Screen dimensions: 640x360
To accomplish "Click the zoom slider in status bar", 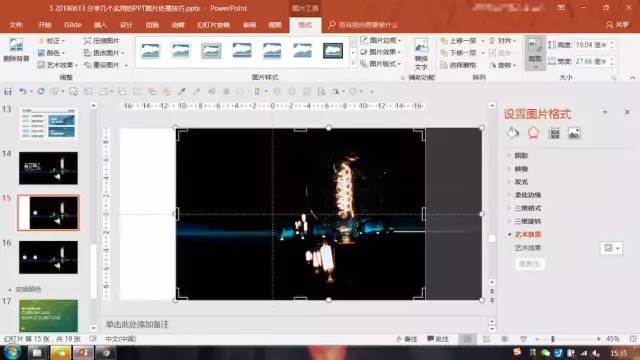I will click(x=567, y=339).
